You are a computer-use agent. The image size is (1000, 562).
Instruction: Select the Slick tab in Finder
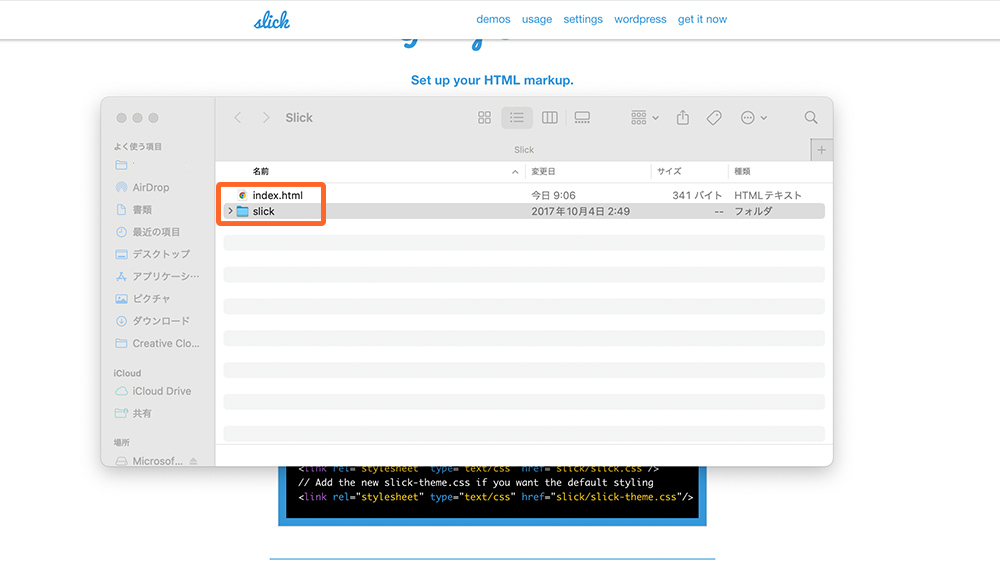pyautogui.click(x=524, y=150)
